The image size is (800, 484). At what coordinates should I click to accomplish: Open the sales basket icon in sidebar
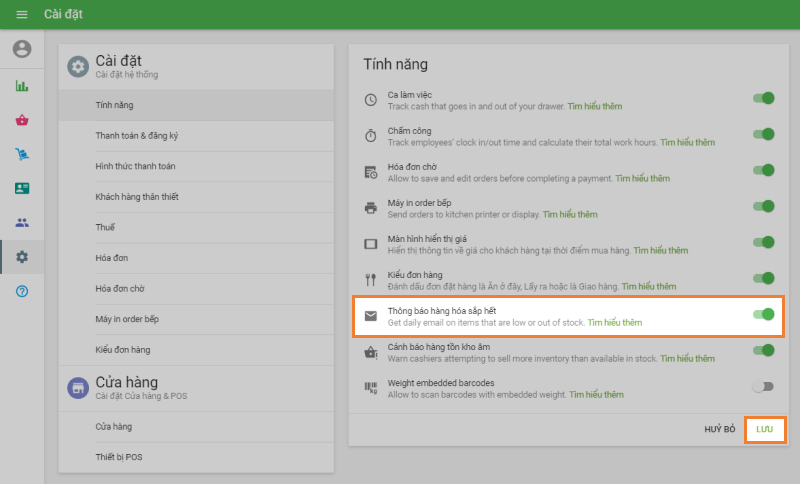(22, 120)
